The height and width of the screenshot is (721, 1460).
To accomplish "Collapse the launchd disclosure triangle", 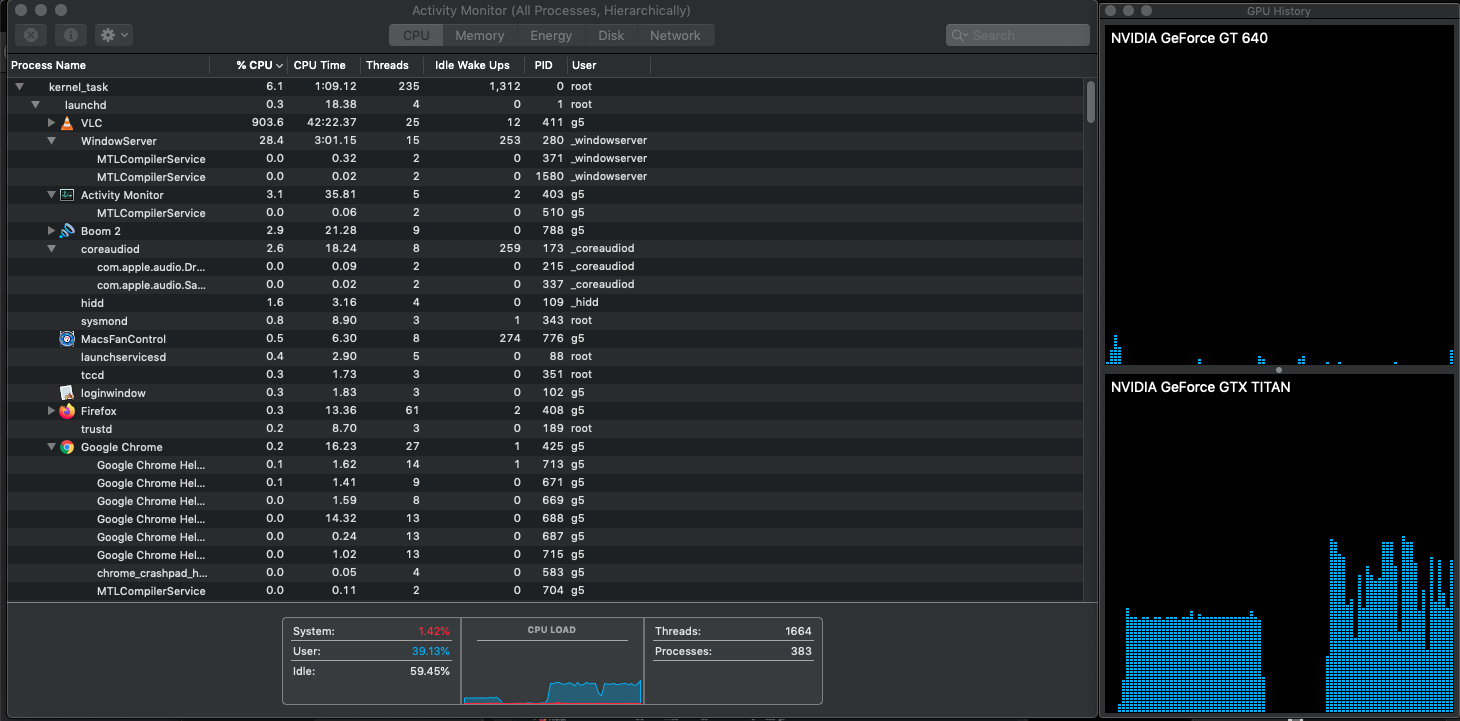I will point(36,105).
